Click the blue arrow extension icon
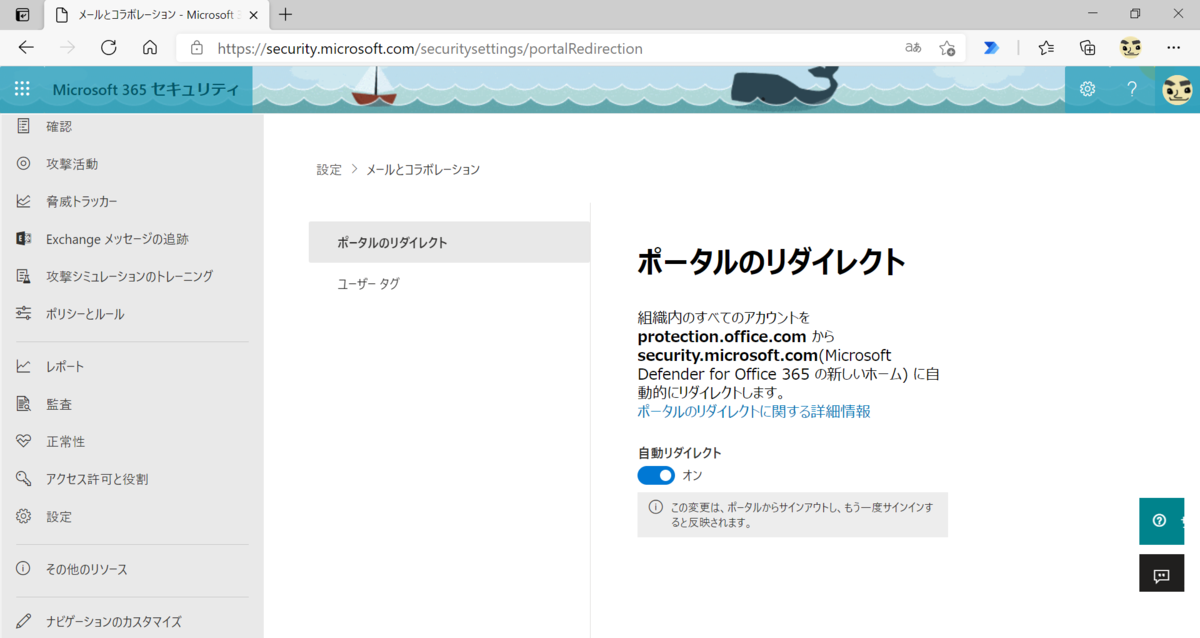The width and height of the screenshot is (1200, 638). [991, 47]
